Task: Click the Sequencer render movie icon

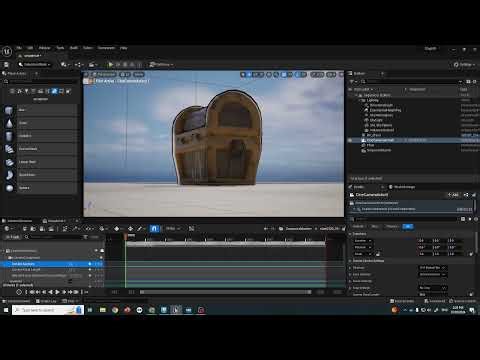Action: click(51, 229)
